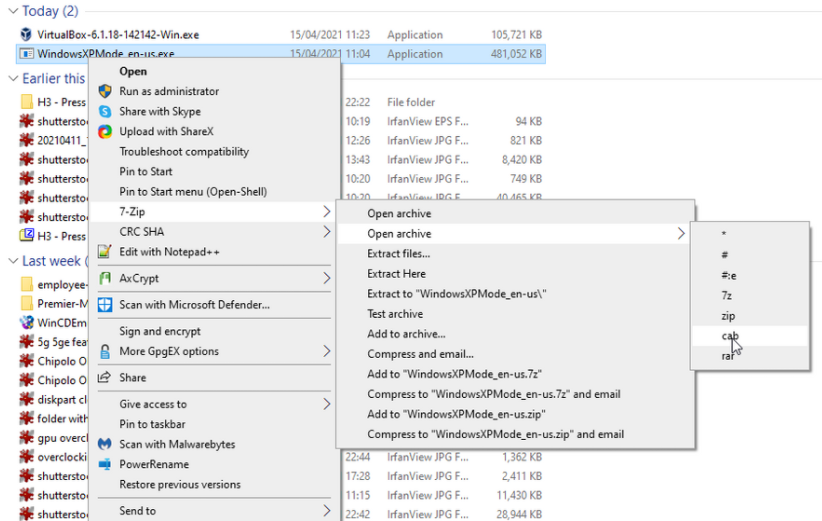Expand the More GpgEX options arrow
The height and width of the screenshot is (521, 822).
click(x=327, y=351)
